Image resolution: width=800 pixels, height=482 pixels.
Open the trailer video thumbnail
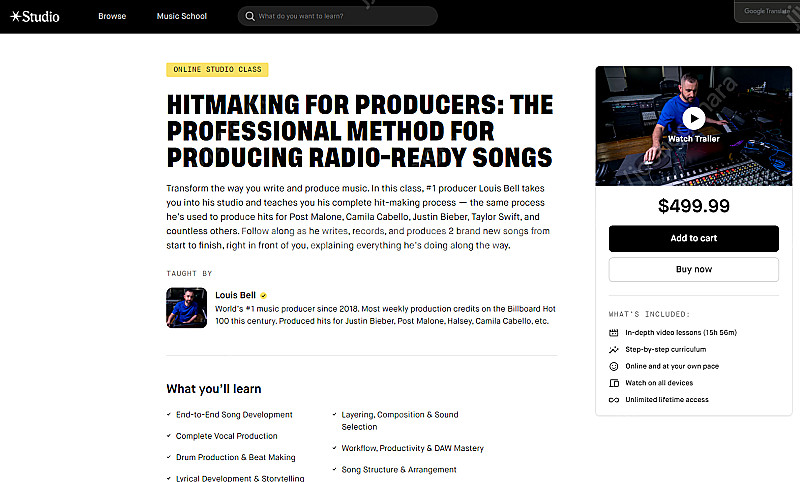click(693, 126)
